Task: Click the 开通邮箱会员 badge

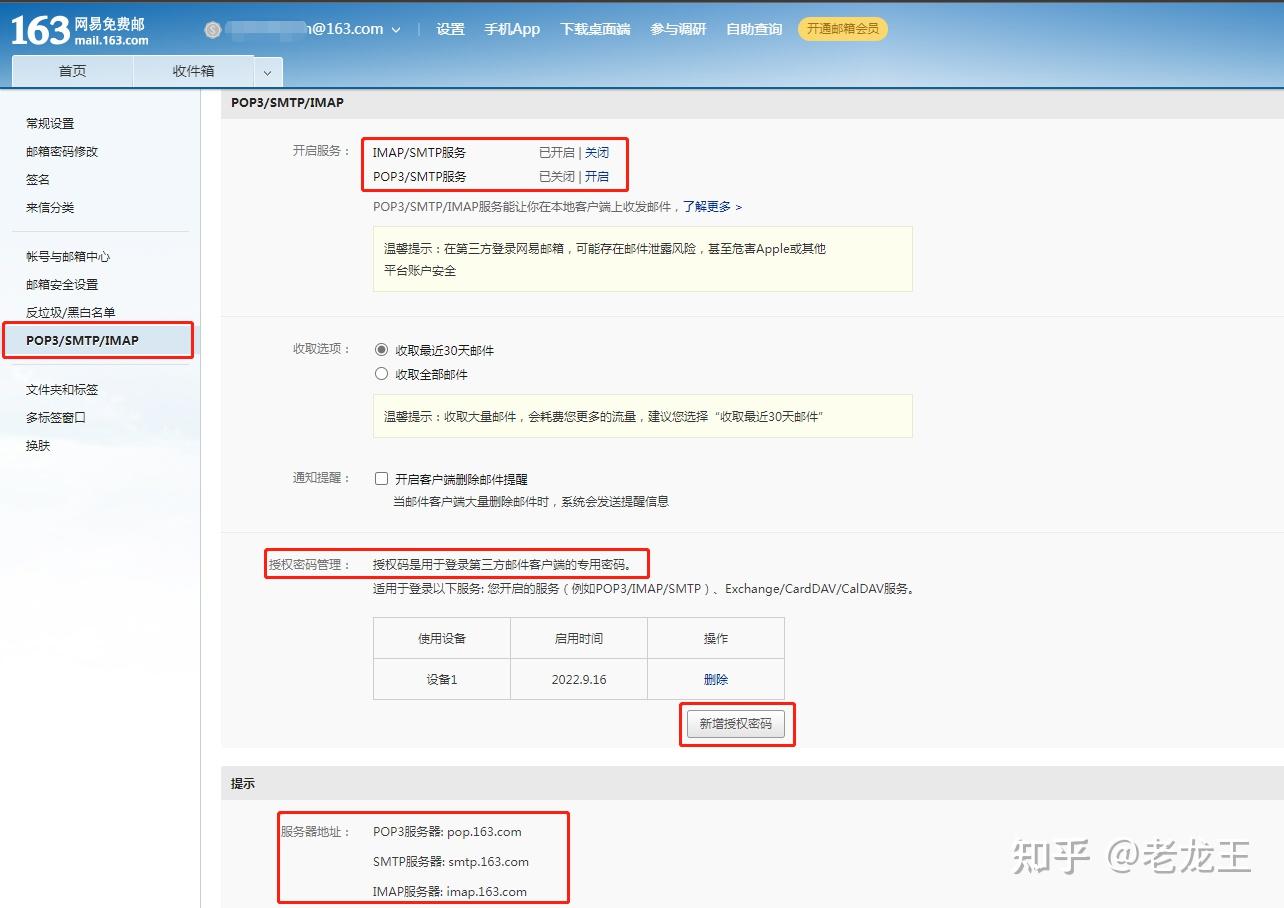Action: tap(842, 29)
